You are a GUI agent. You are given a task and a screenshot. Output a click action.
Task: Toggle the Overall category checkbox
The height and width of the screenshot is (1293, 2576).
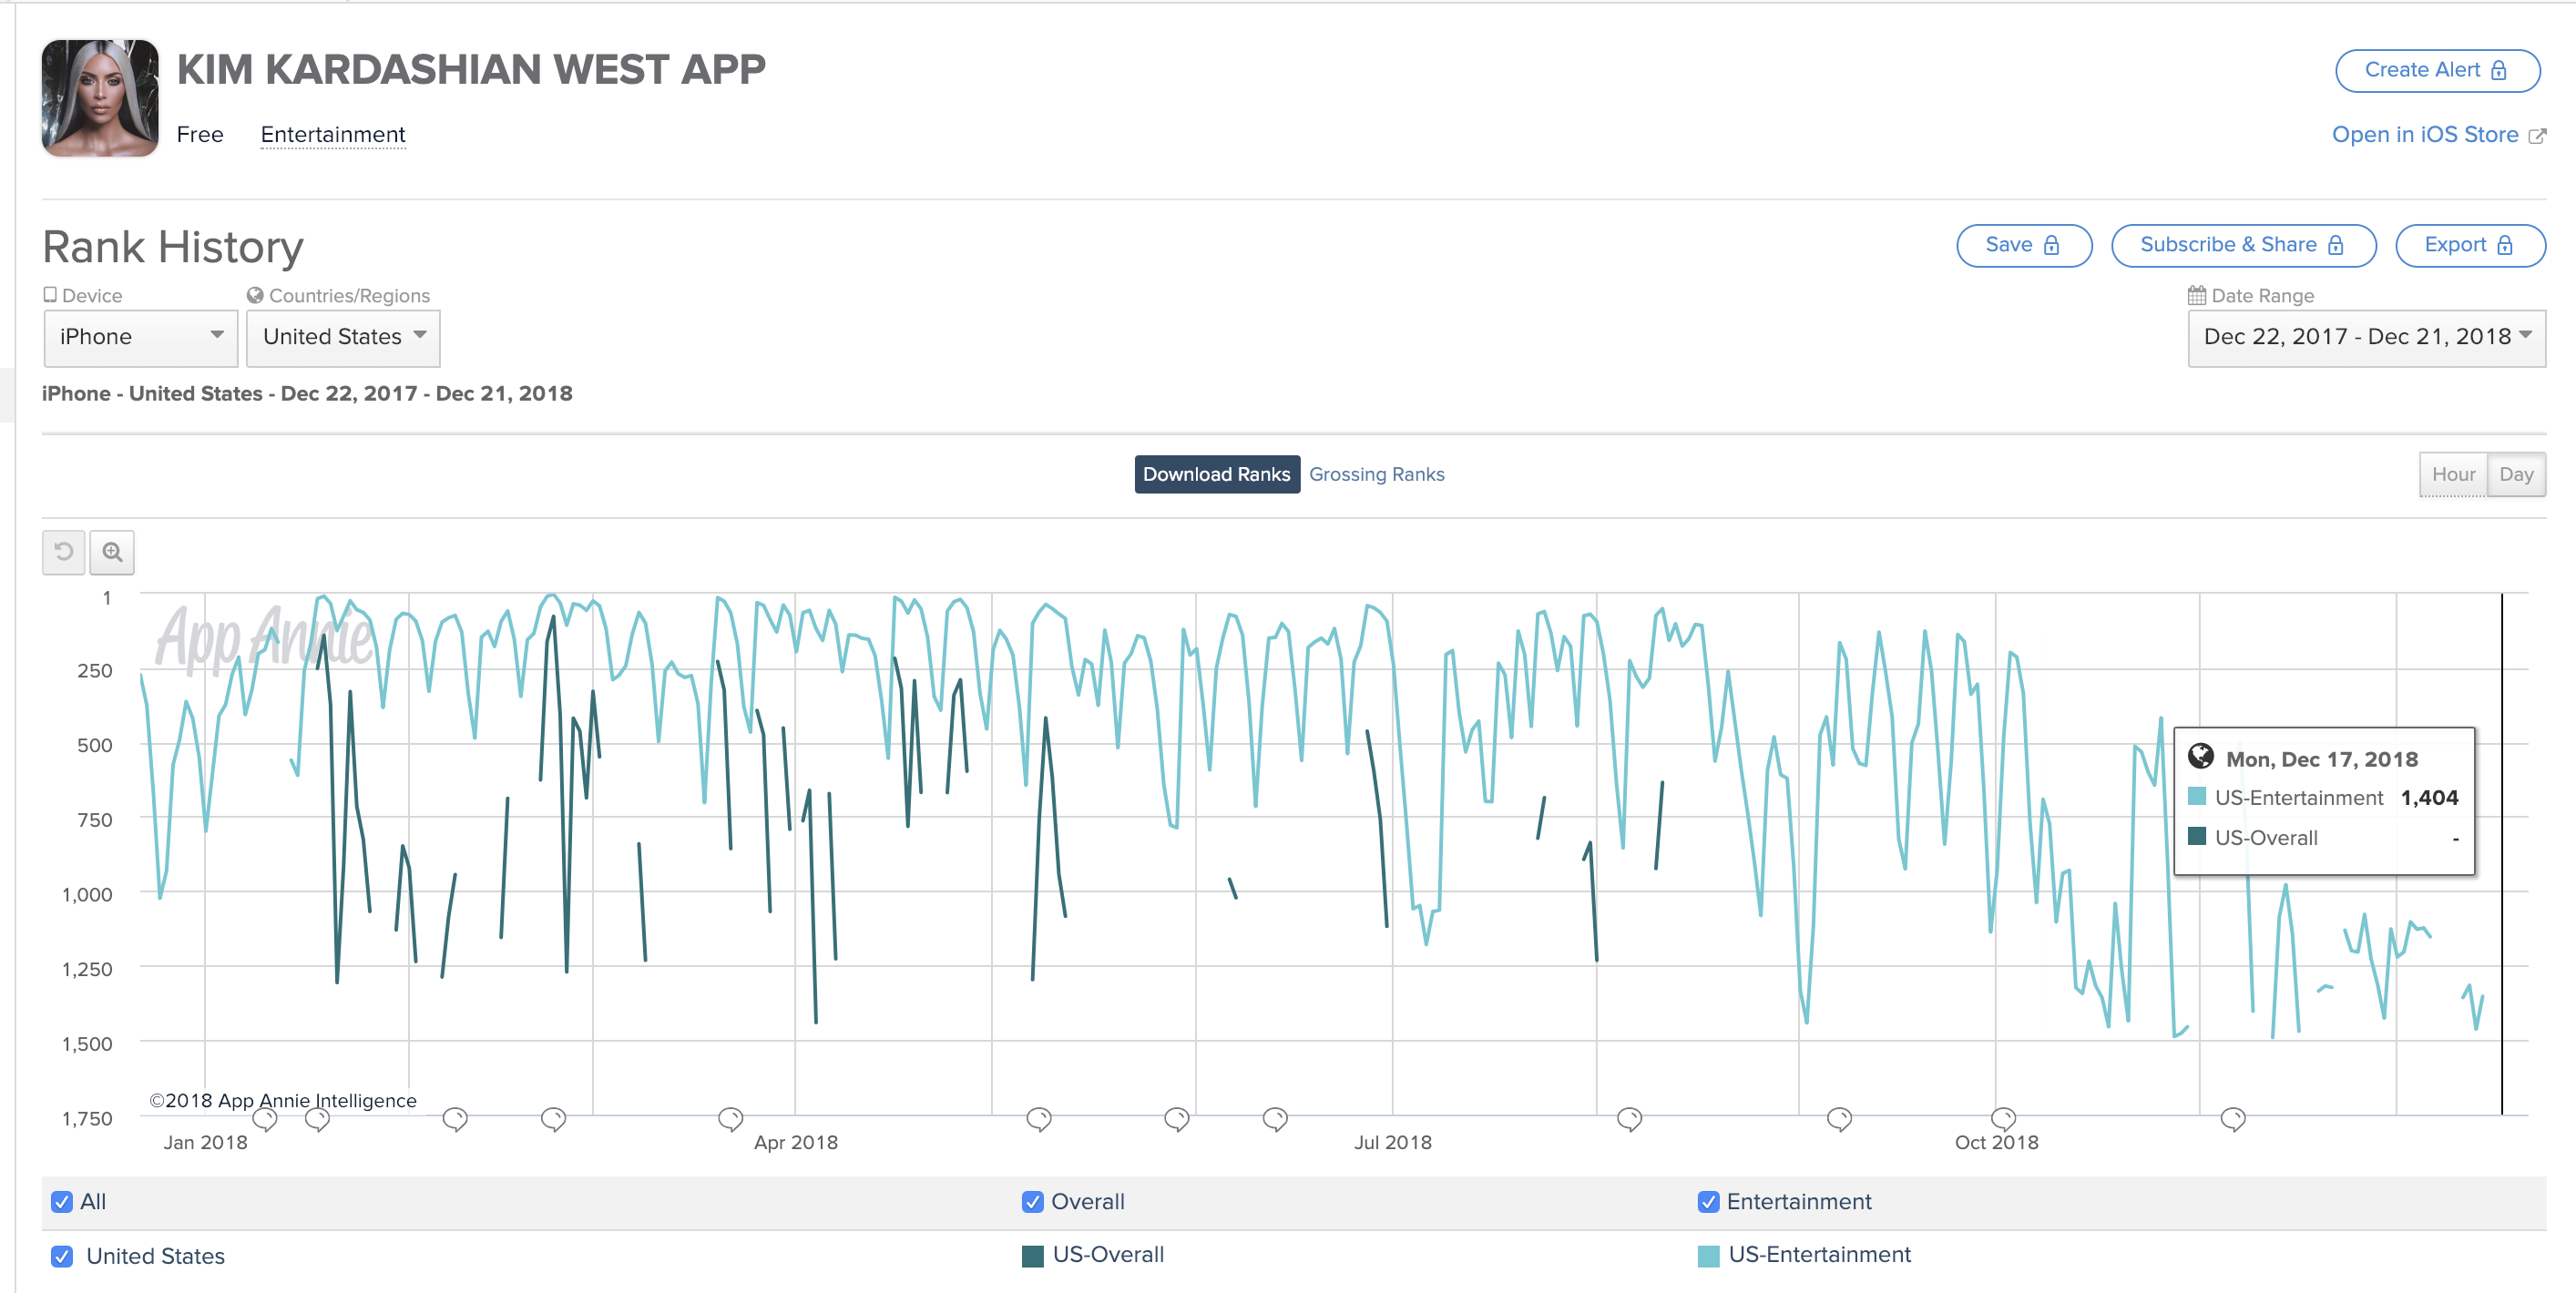pos(1033,1202)
